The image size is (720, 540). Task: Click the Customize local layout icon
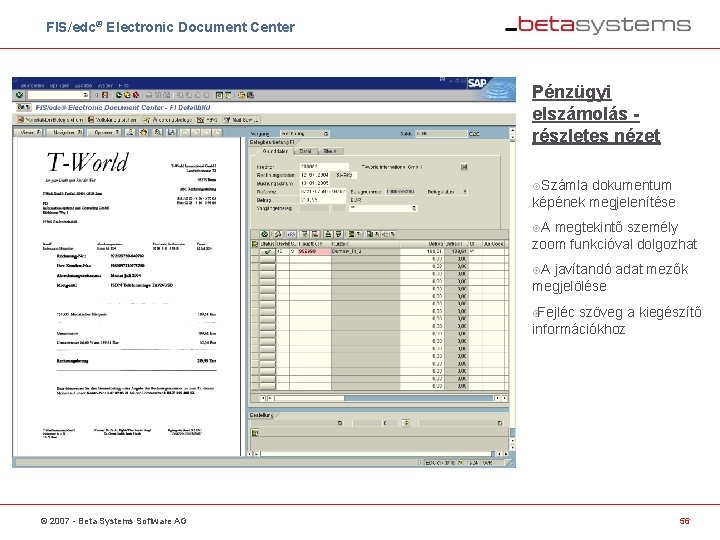coord(250,95)
